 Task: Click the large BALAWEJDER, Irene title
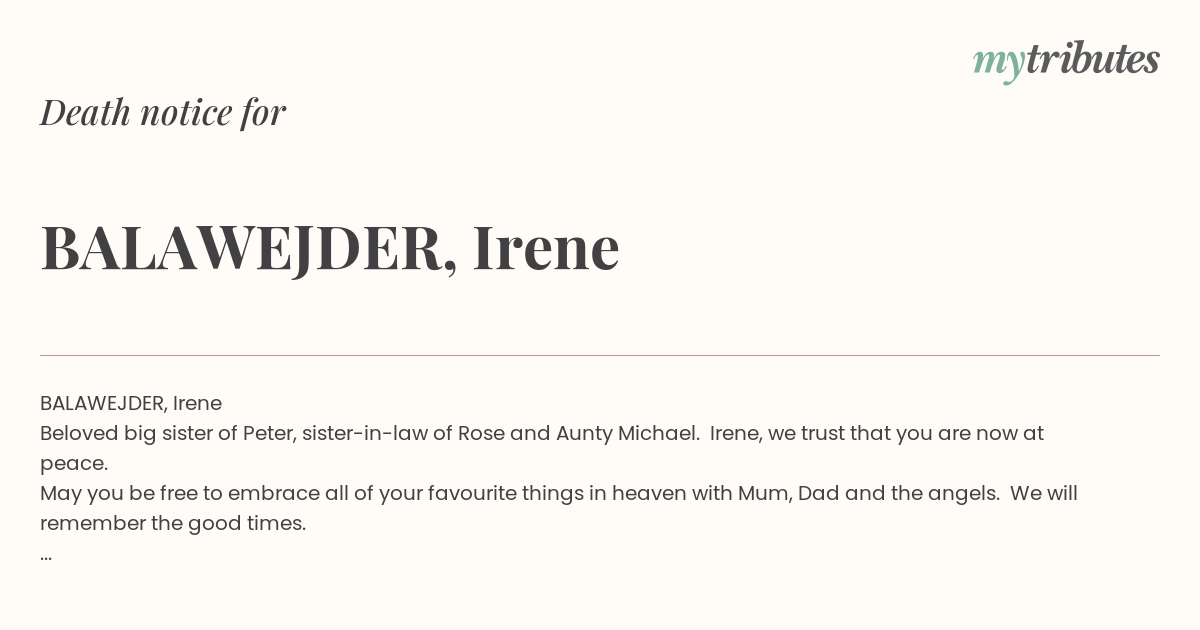click(330, 247)
